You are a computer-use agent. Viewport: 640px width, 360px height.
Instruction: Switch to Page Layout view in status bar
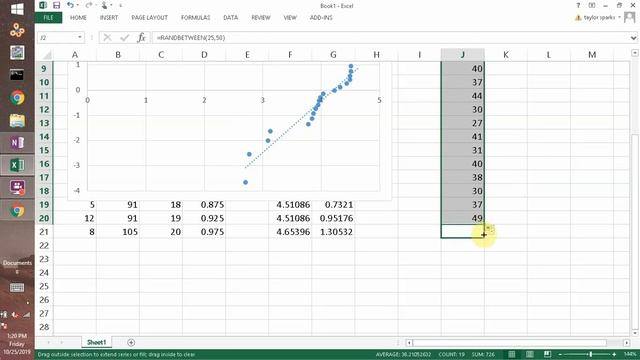[529, 354]
